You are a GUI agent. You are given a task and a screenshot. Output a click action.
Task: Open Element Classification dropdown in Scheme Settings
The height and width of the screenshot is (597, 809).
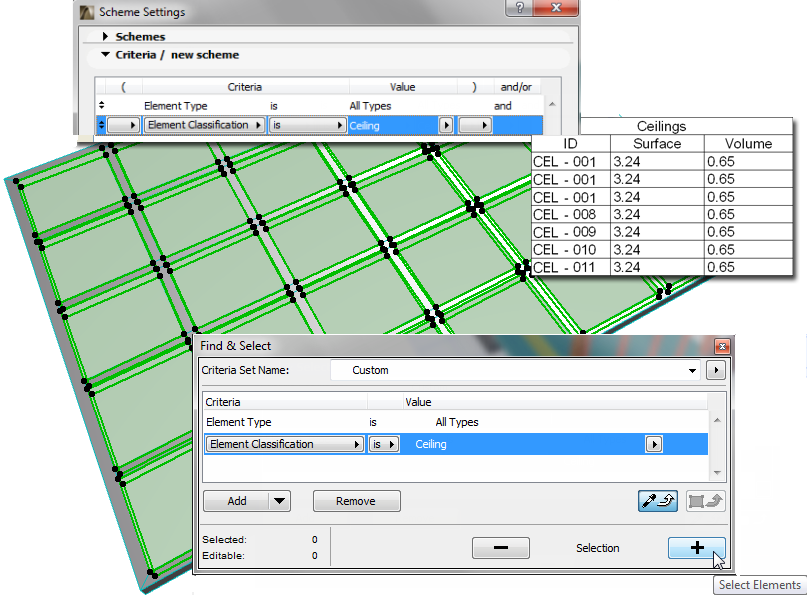(x=204, y=125)
